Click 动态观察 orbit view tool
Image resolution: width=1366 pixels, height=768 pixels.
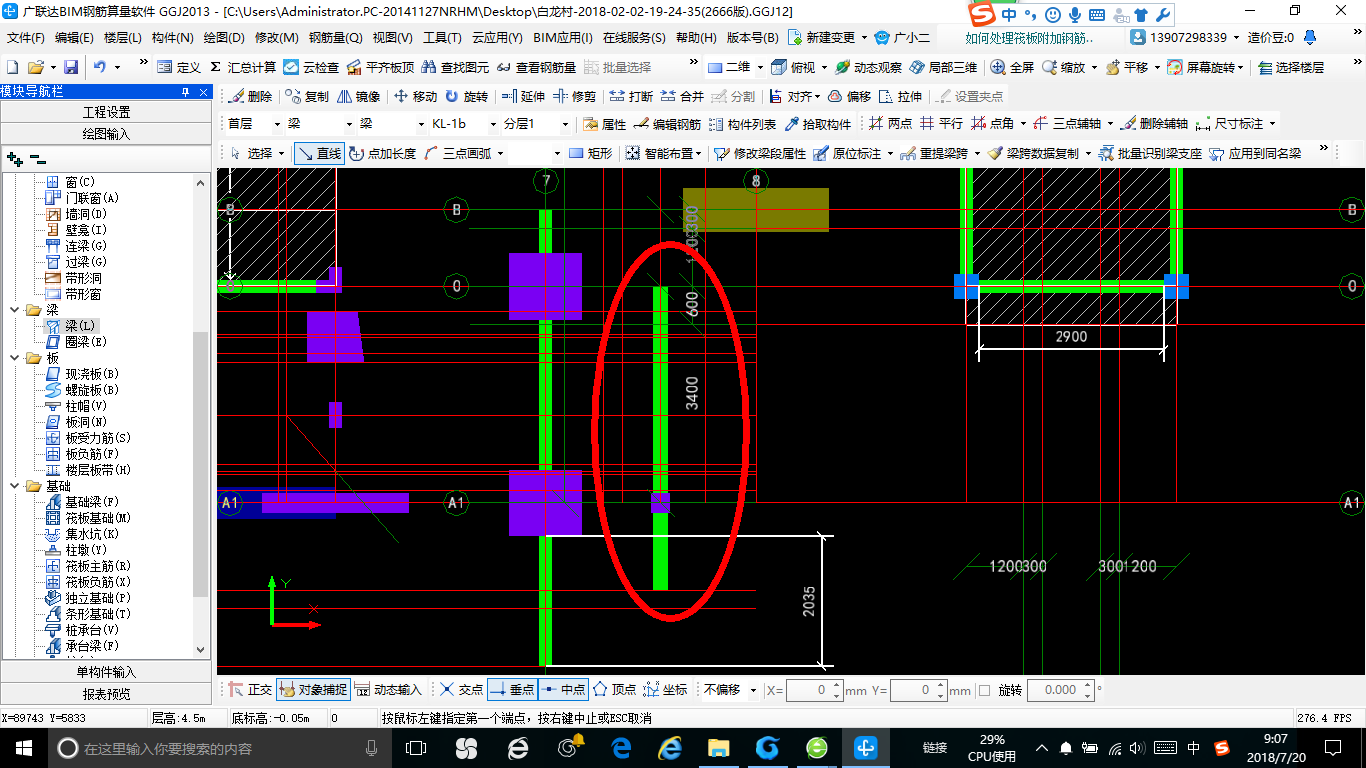point(868,67)
